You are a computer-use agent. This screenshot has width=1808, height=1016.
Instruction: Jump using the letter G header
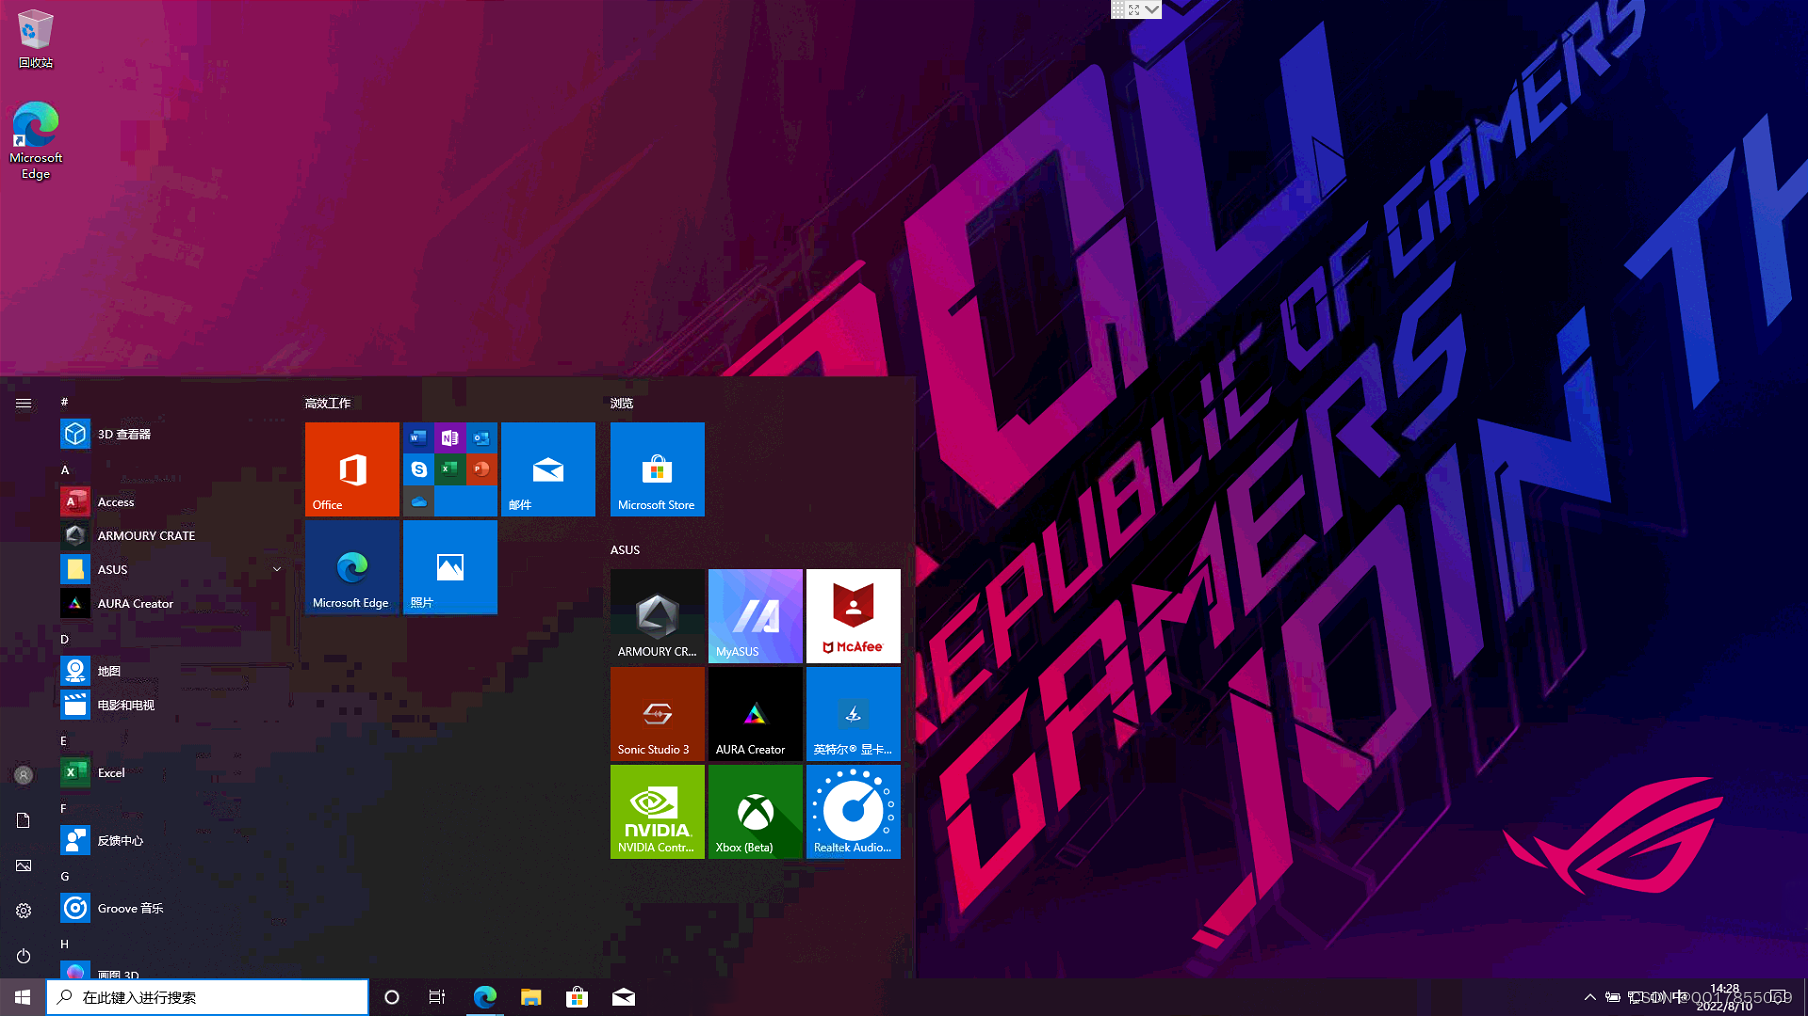point(65,876)
